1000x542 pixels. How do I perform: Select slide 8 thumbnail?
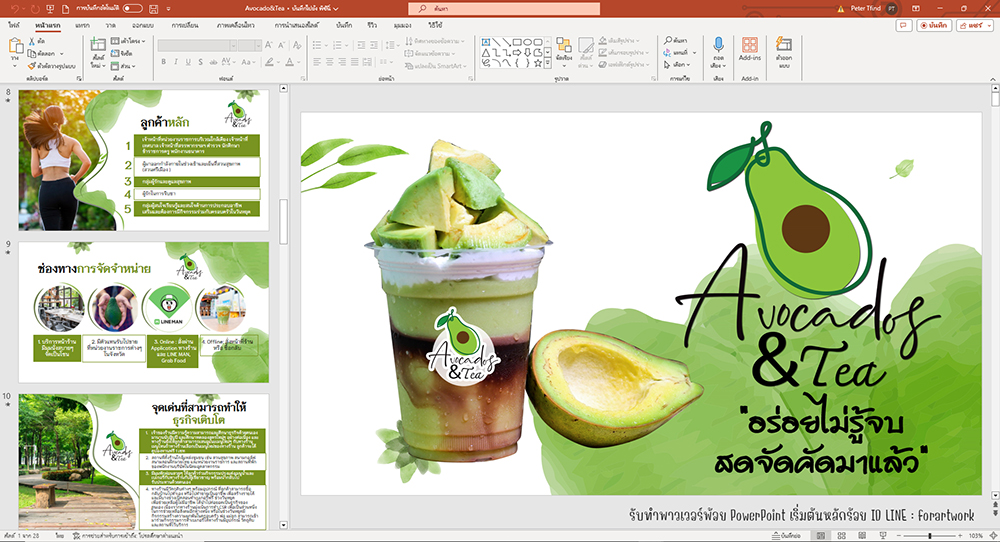pos(143,160)
